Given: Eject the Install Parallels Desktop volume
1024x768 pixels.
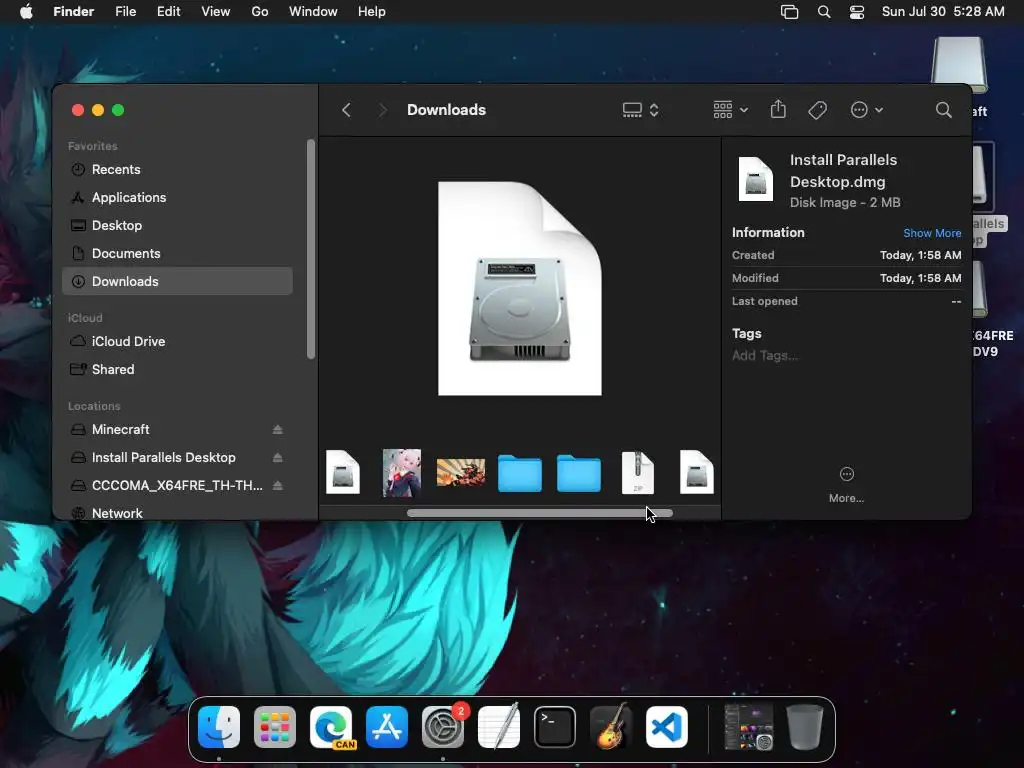Looking at the screenshot, I should (278, 458).
